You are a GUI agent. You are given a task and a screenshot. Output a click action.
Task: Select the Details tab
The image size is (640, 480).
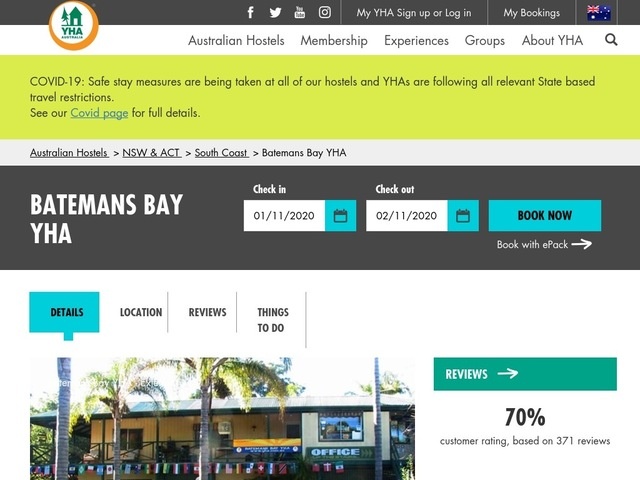[x=64, y=312]
